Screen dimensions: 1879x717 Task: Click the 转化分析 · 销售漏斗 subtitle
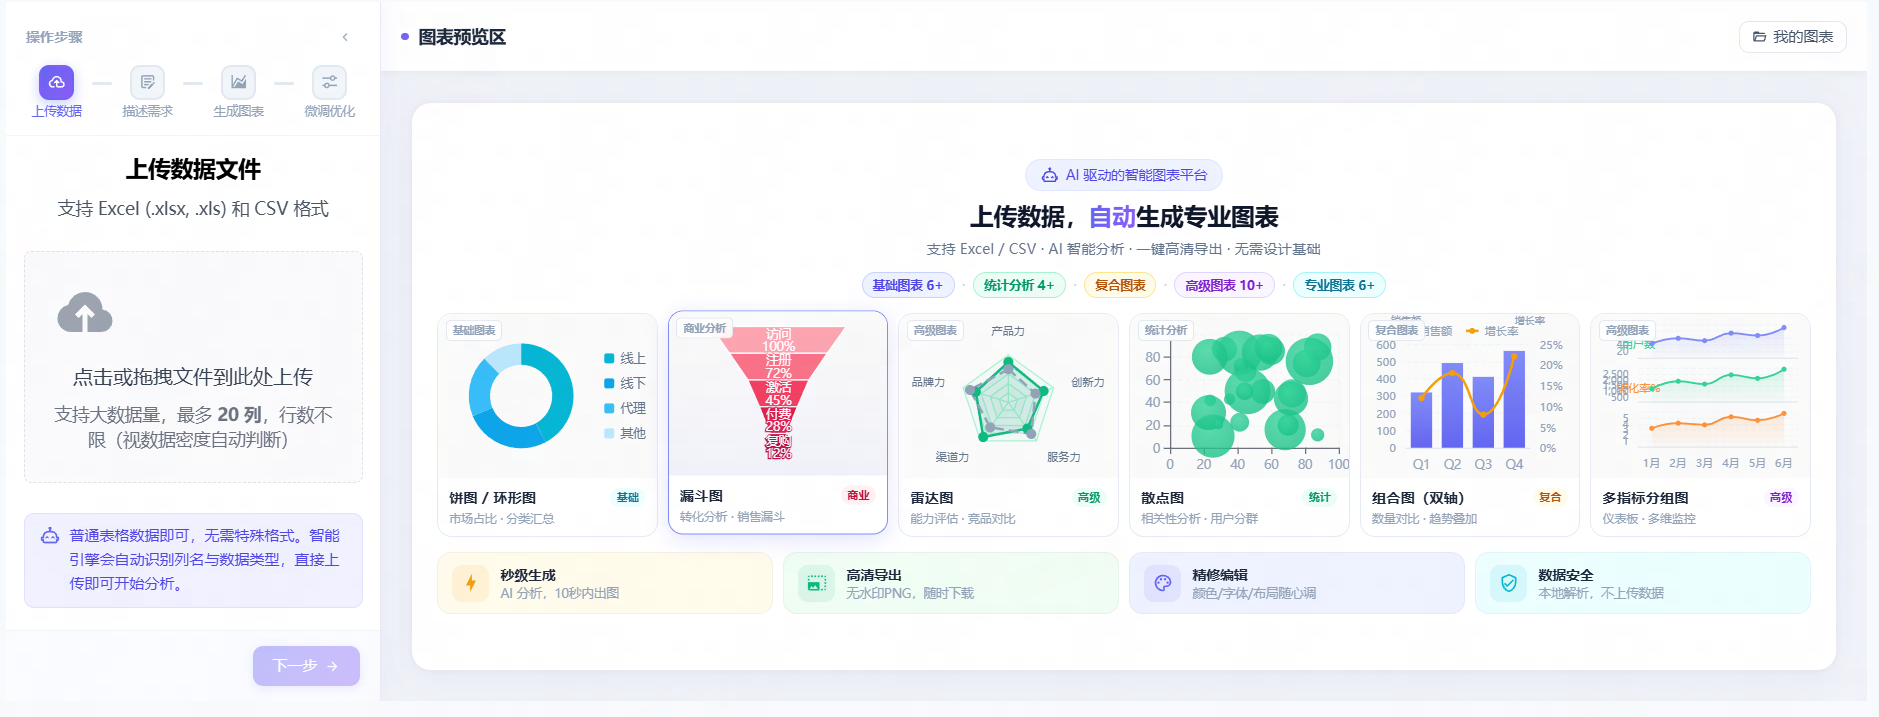732,517
